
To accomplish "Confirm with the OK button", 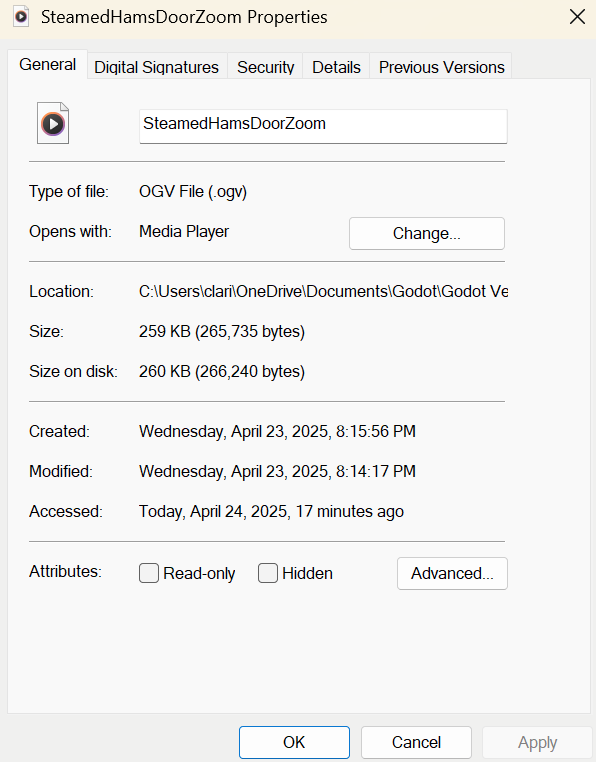I will click(x=294, y=742).
